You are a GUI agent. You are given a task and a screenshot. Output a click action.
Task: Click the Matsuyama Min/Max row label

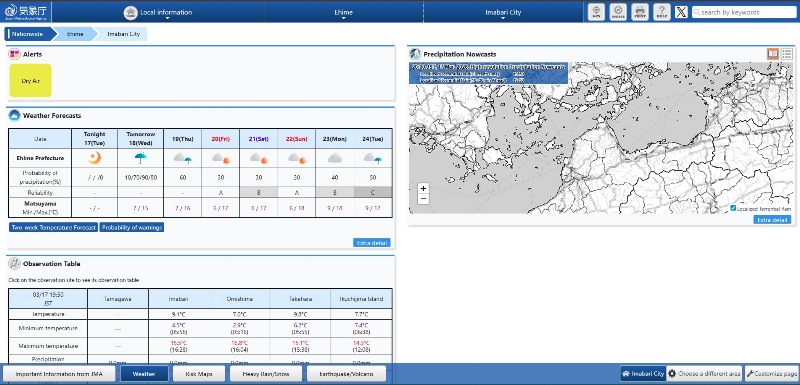pyautogui.click(x=39, y=207)
